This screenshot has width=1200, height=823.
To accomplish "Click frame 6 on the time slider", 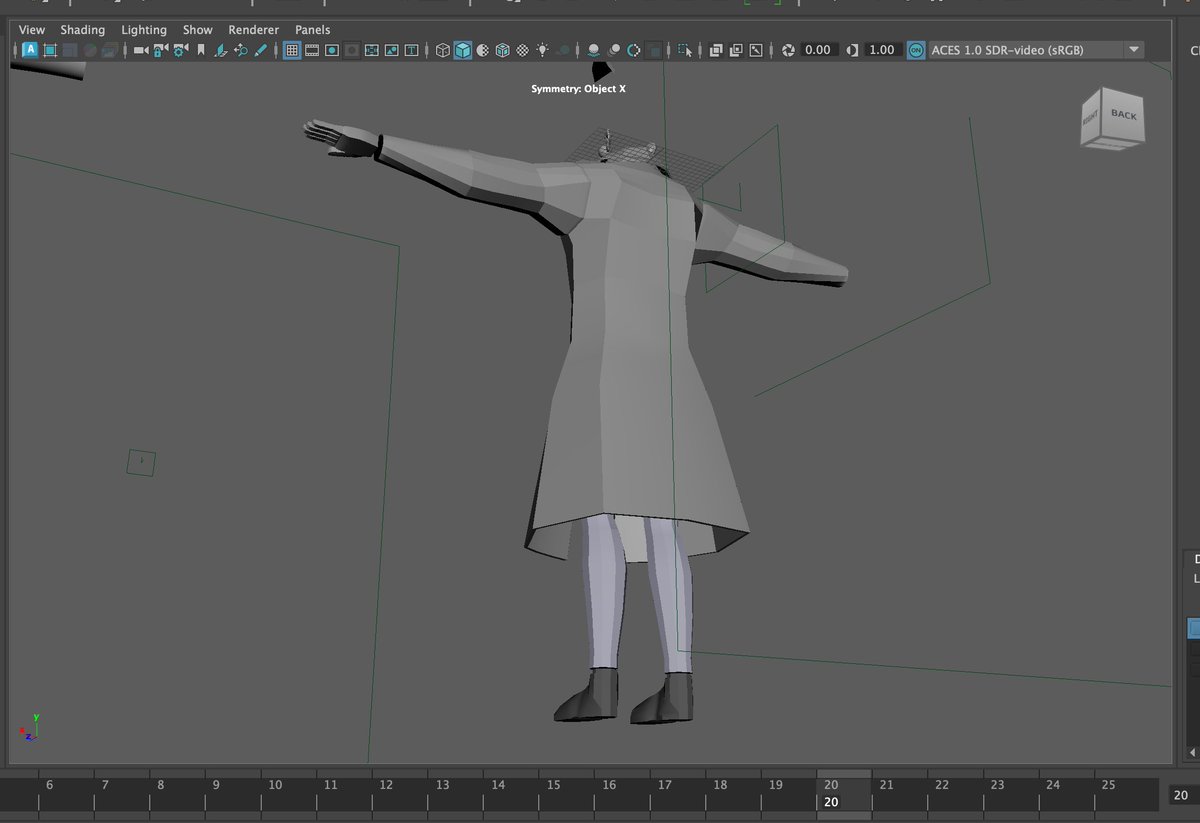I will pyautogui.click(x=49, y=785).
